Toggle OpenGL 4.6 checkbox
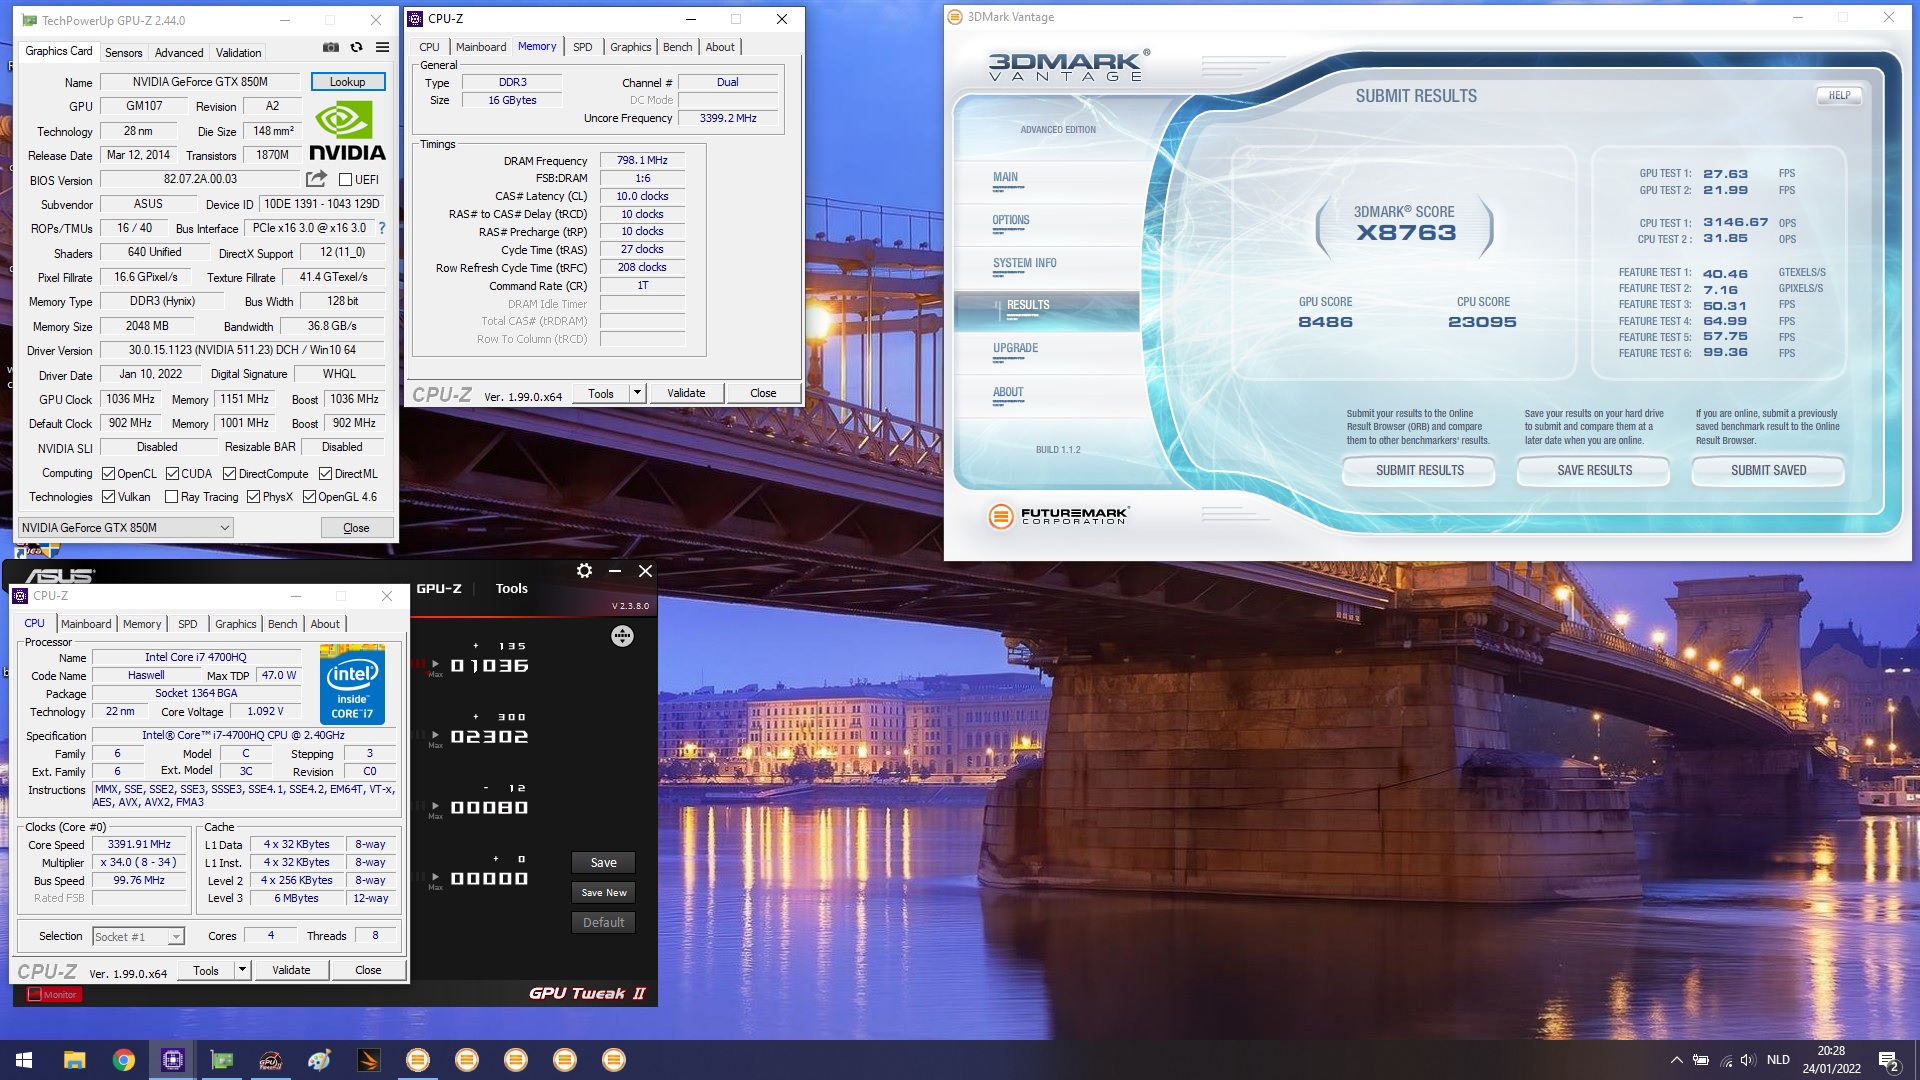1920x1080 pixels. point(309,497)
